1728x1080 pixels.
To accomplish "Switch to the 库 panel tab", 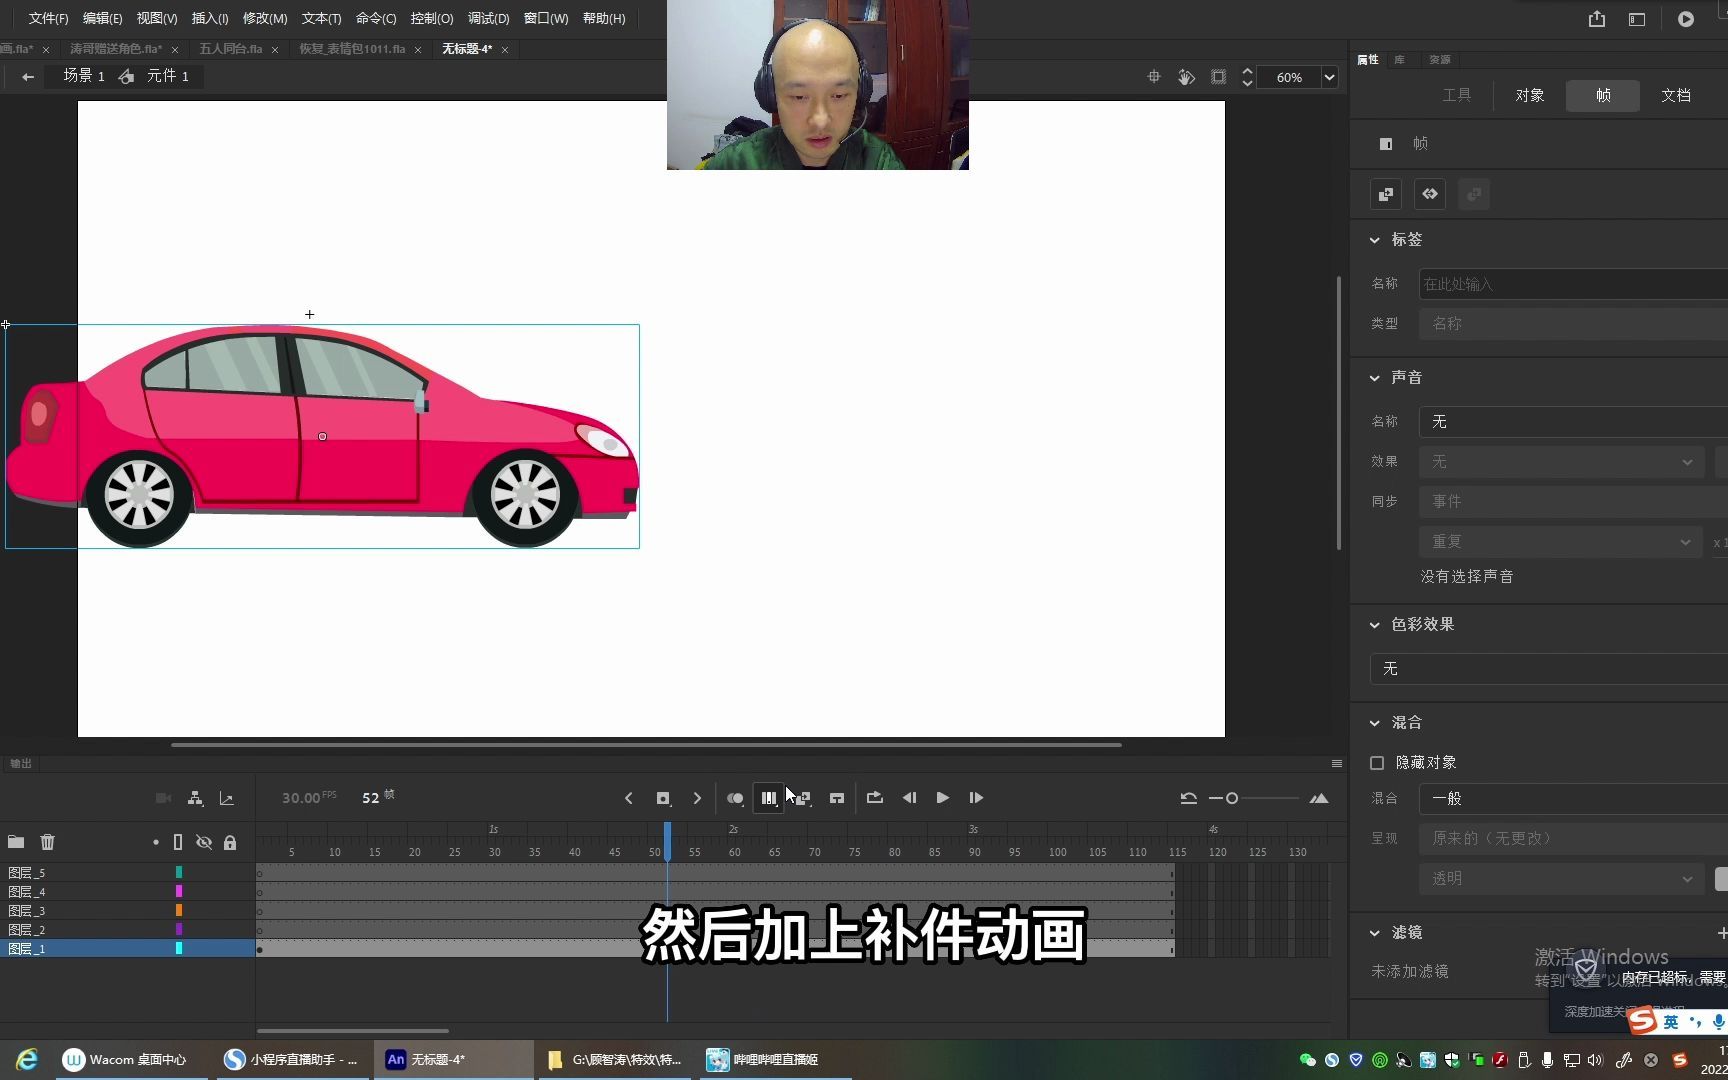I will point(1400,60).
